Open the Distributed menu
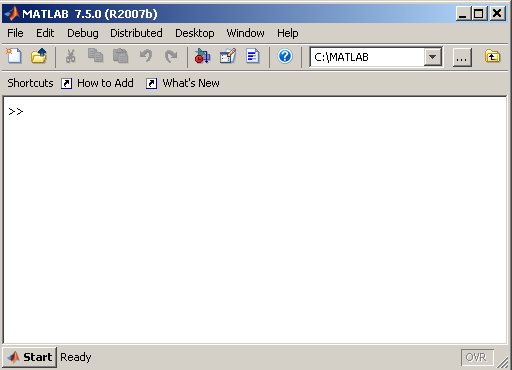512x370 pixels. pos(136,33)
